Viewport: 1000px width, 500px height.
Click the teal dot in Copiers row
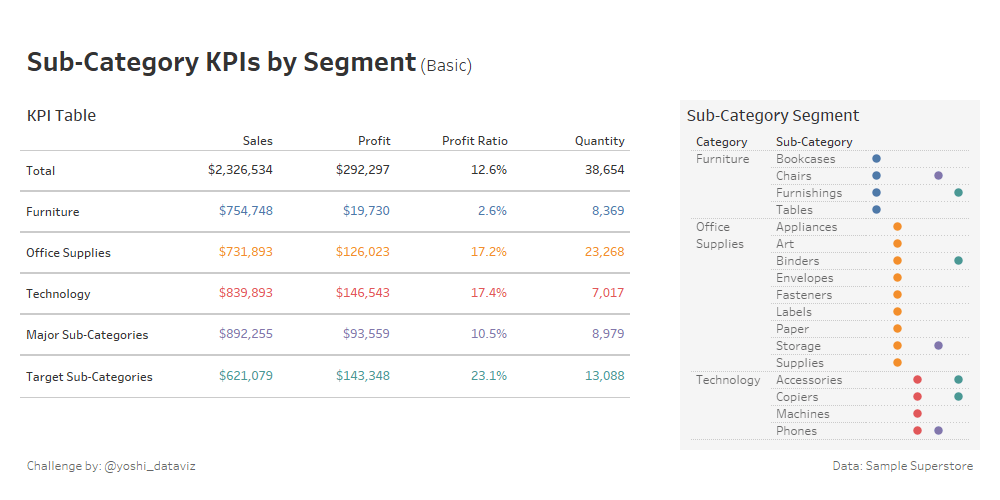[x=958, y=397]
